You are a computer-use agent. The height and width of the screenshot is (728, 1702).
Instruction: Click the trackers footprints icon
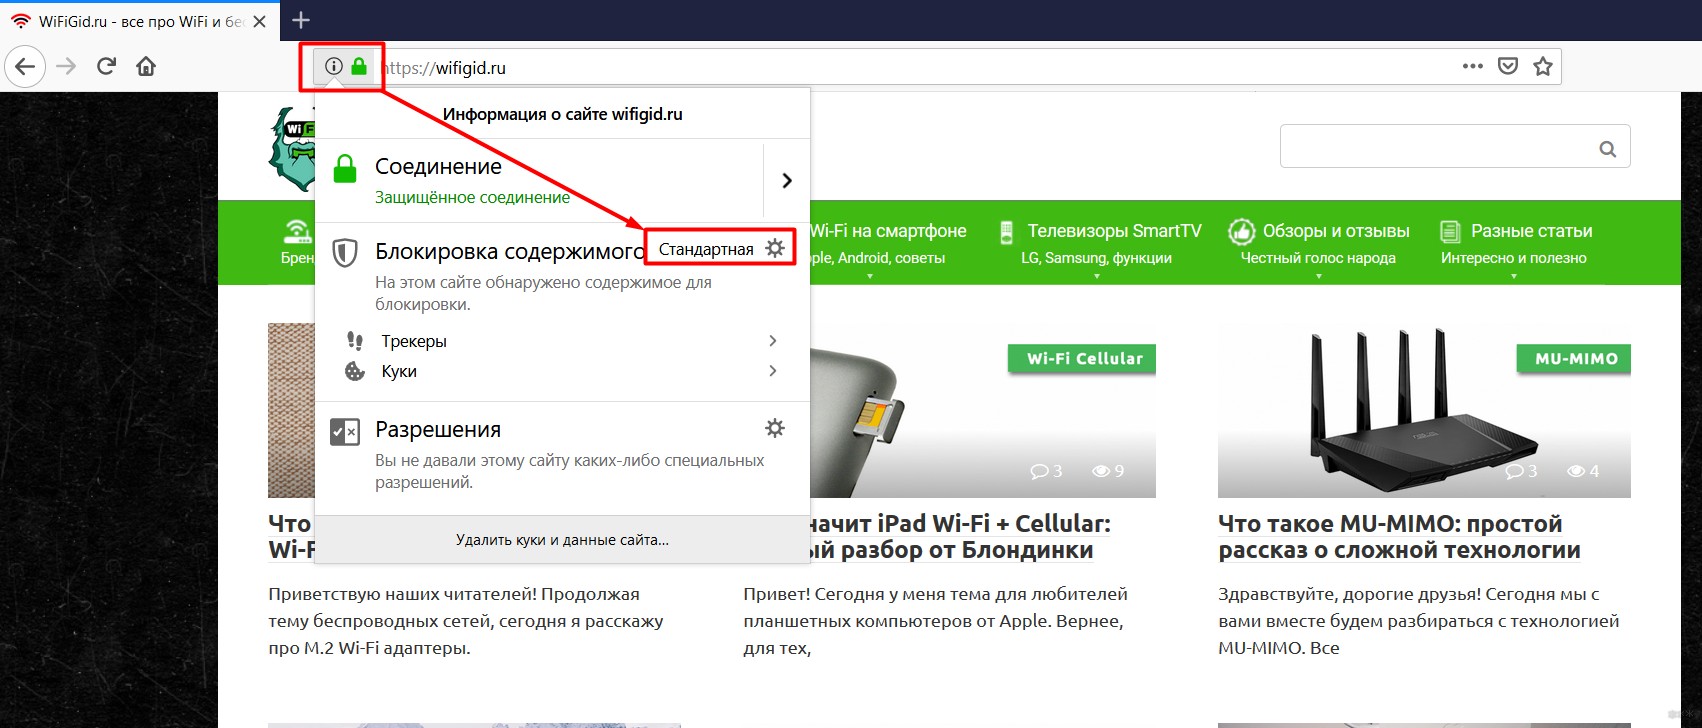[355, 341]
